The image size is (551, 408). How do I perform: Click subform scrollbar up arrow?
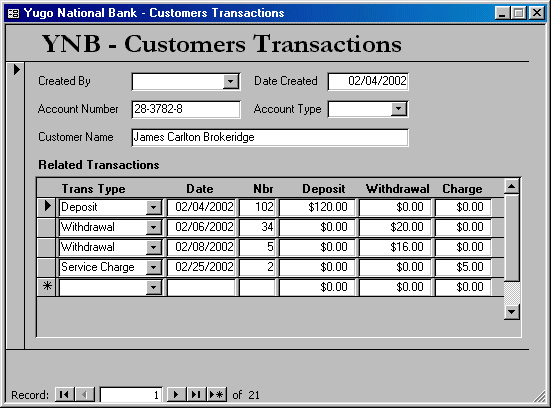click(512, 186)
